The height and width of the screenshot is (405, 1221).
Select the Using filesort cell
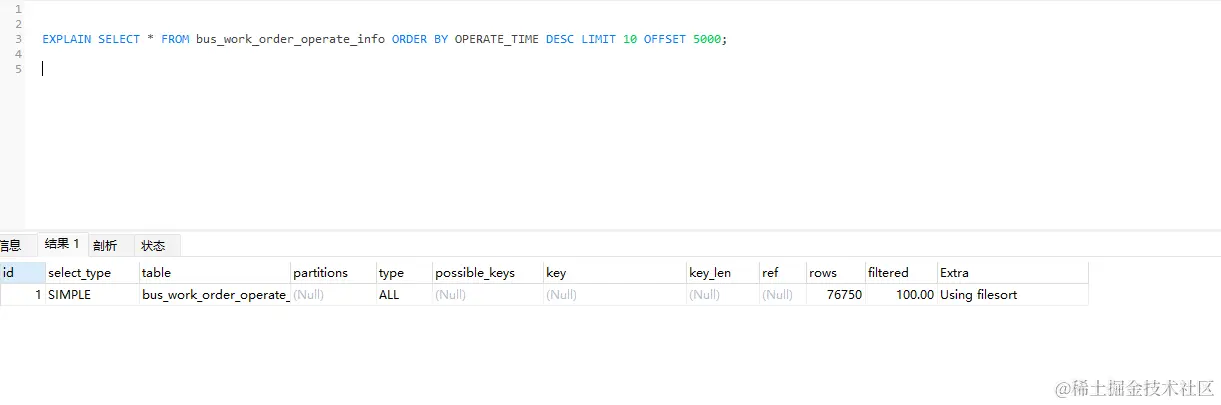click(x=1012, y=295)
